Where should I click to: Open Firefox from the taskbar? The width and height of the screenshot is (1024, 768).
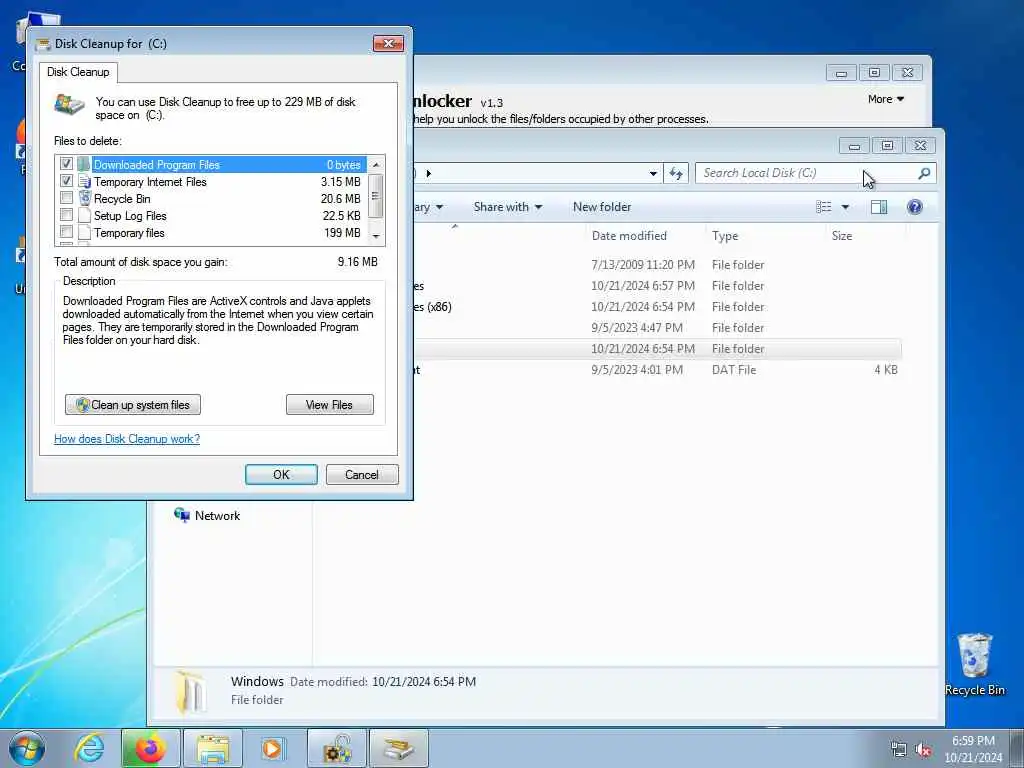click(x=150, y=748)
